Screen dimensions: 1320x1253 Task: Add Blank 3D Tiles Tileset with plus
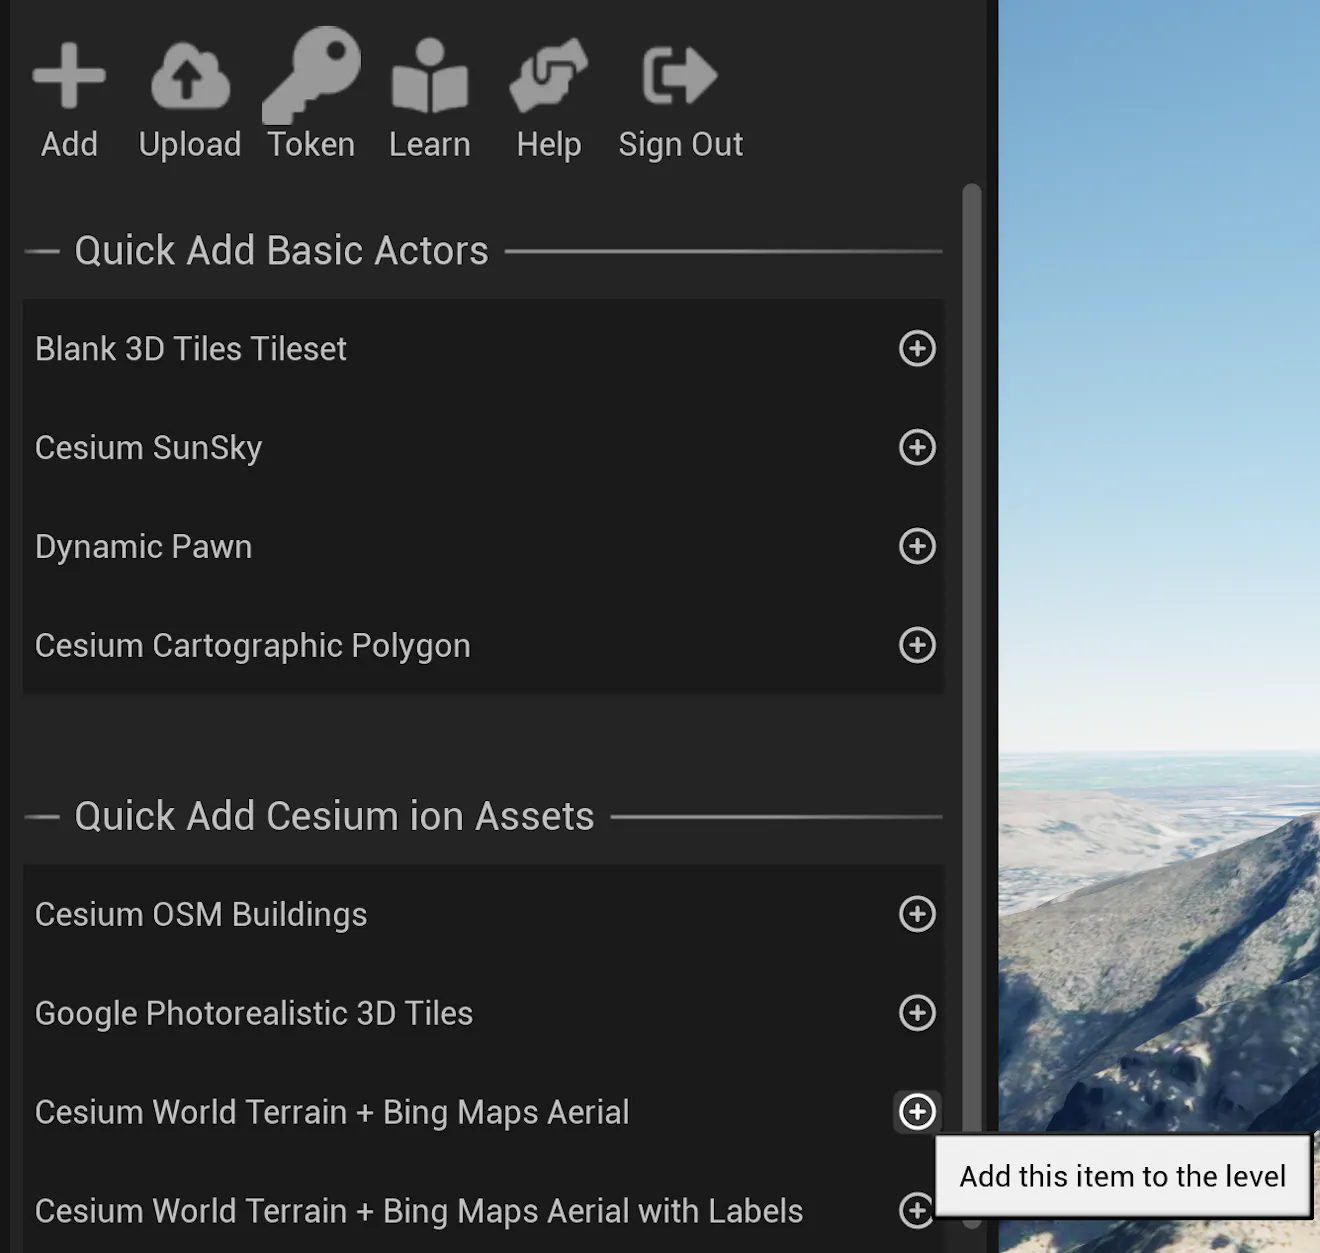[x=917, y=348]
